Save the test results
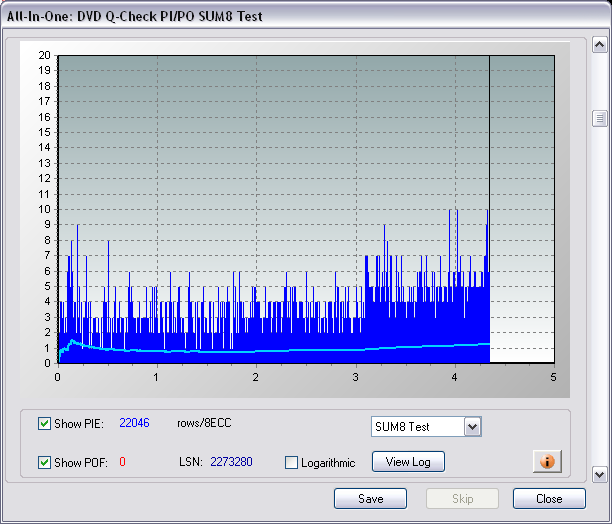This screenshot has width=612, height=524. (x=370, y=499)
